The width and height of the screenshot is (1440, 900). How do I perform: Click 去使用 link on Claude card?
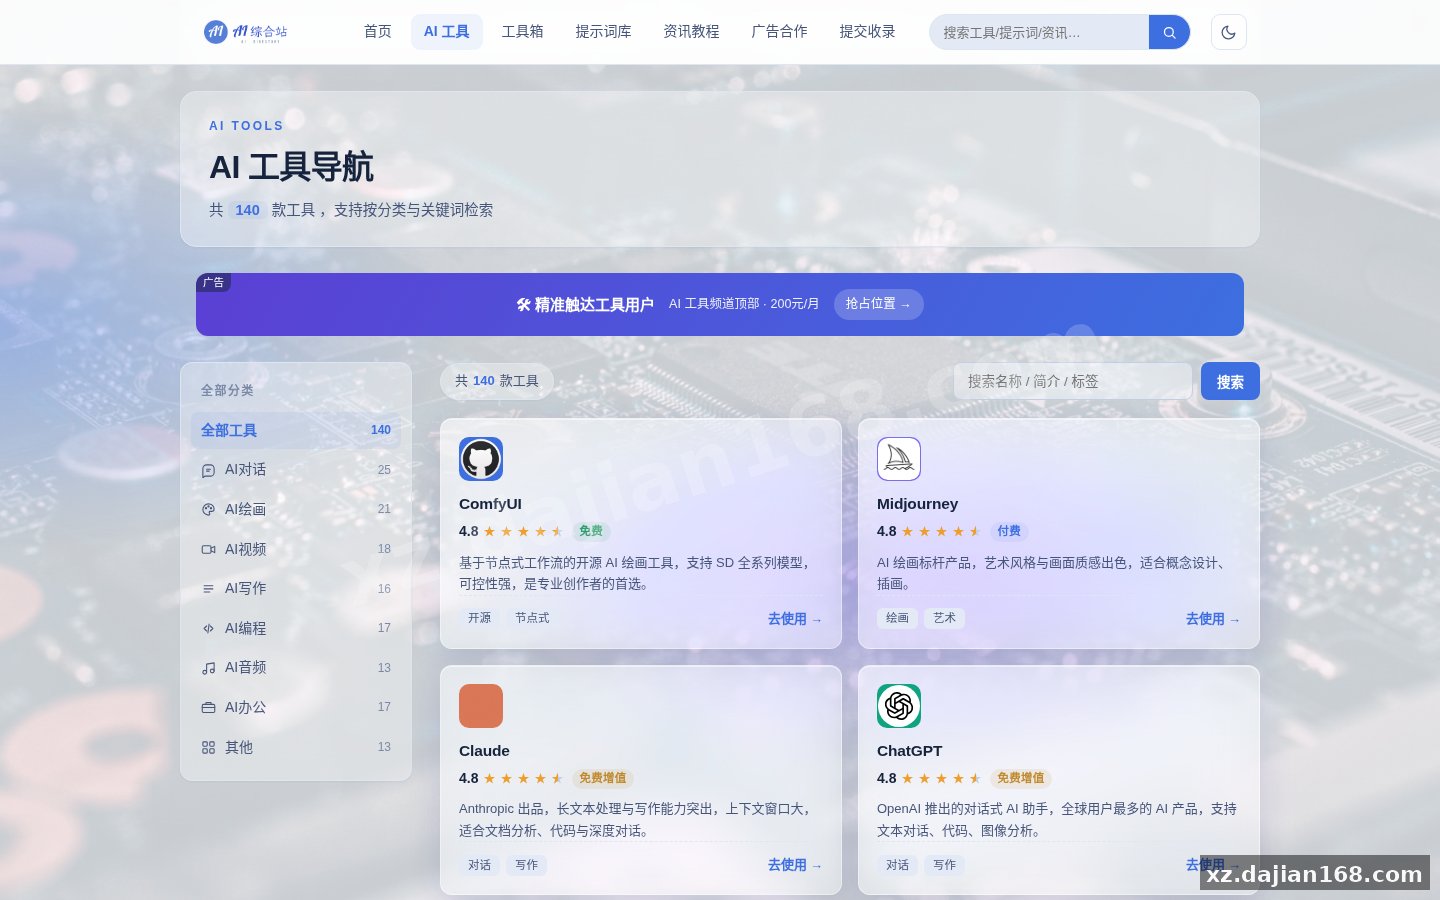pyautogui.click(x=795, y=865)
